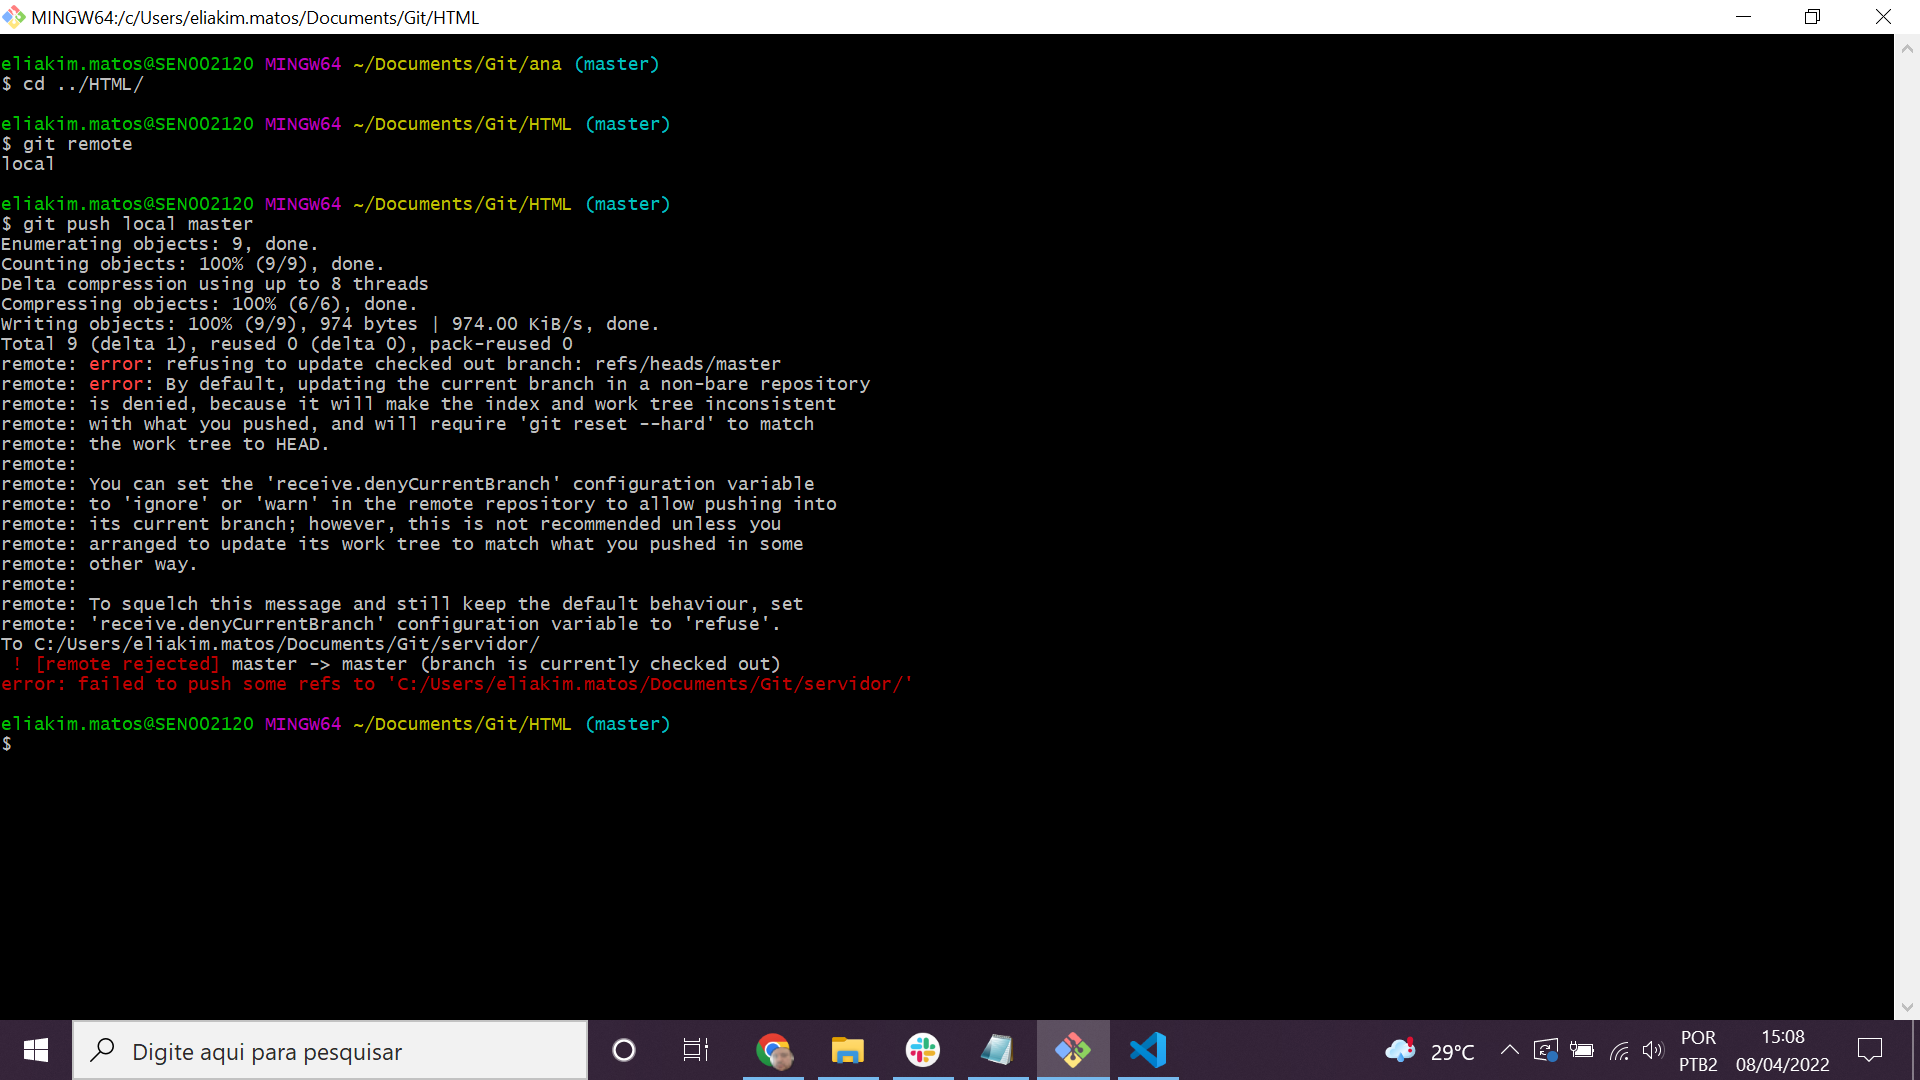Click the 'git remote' command line

78,144
